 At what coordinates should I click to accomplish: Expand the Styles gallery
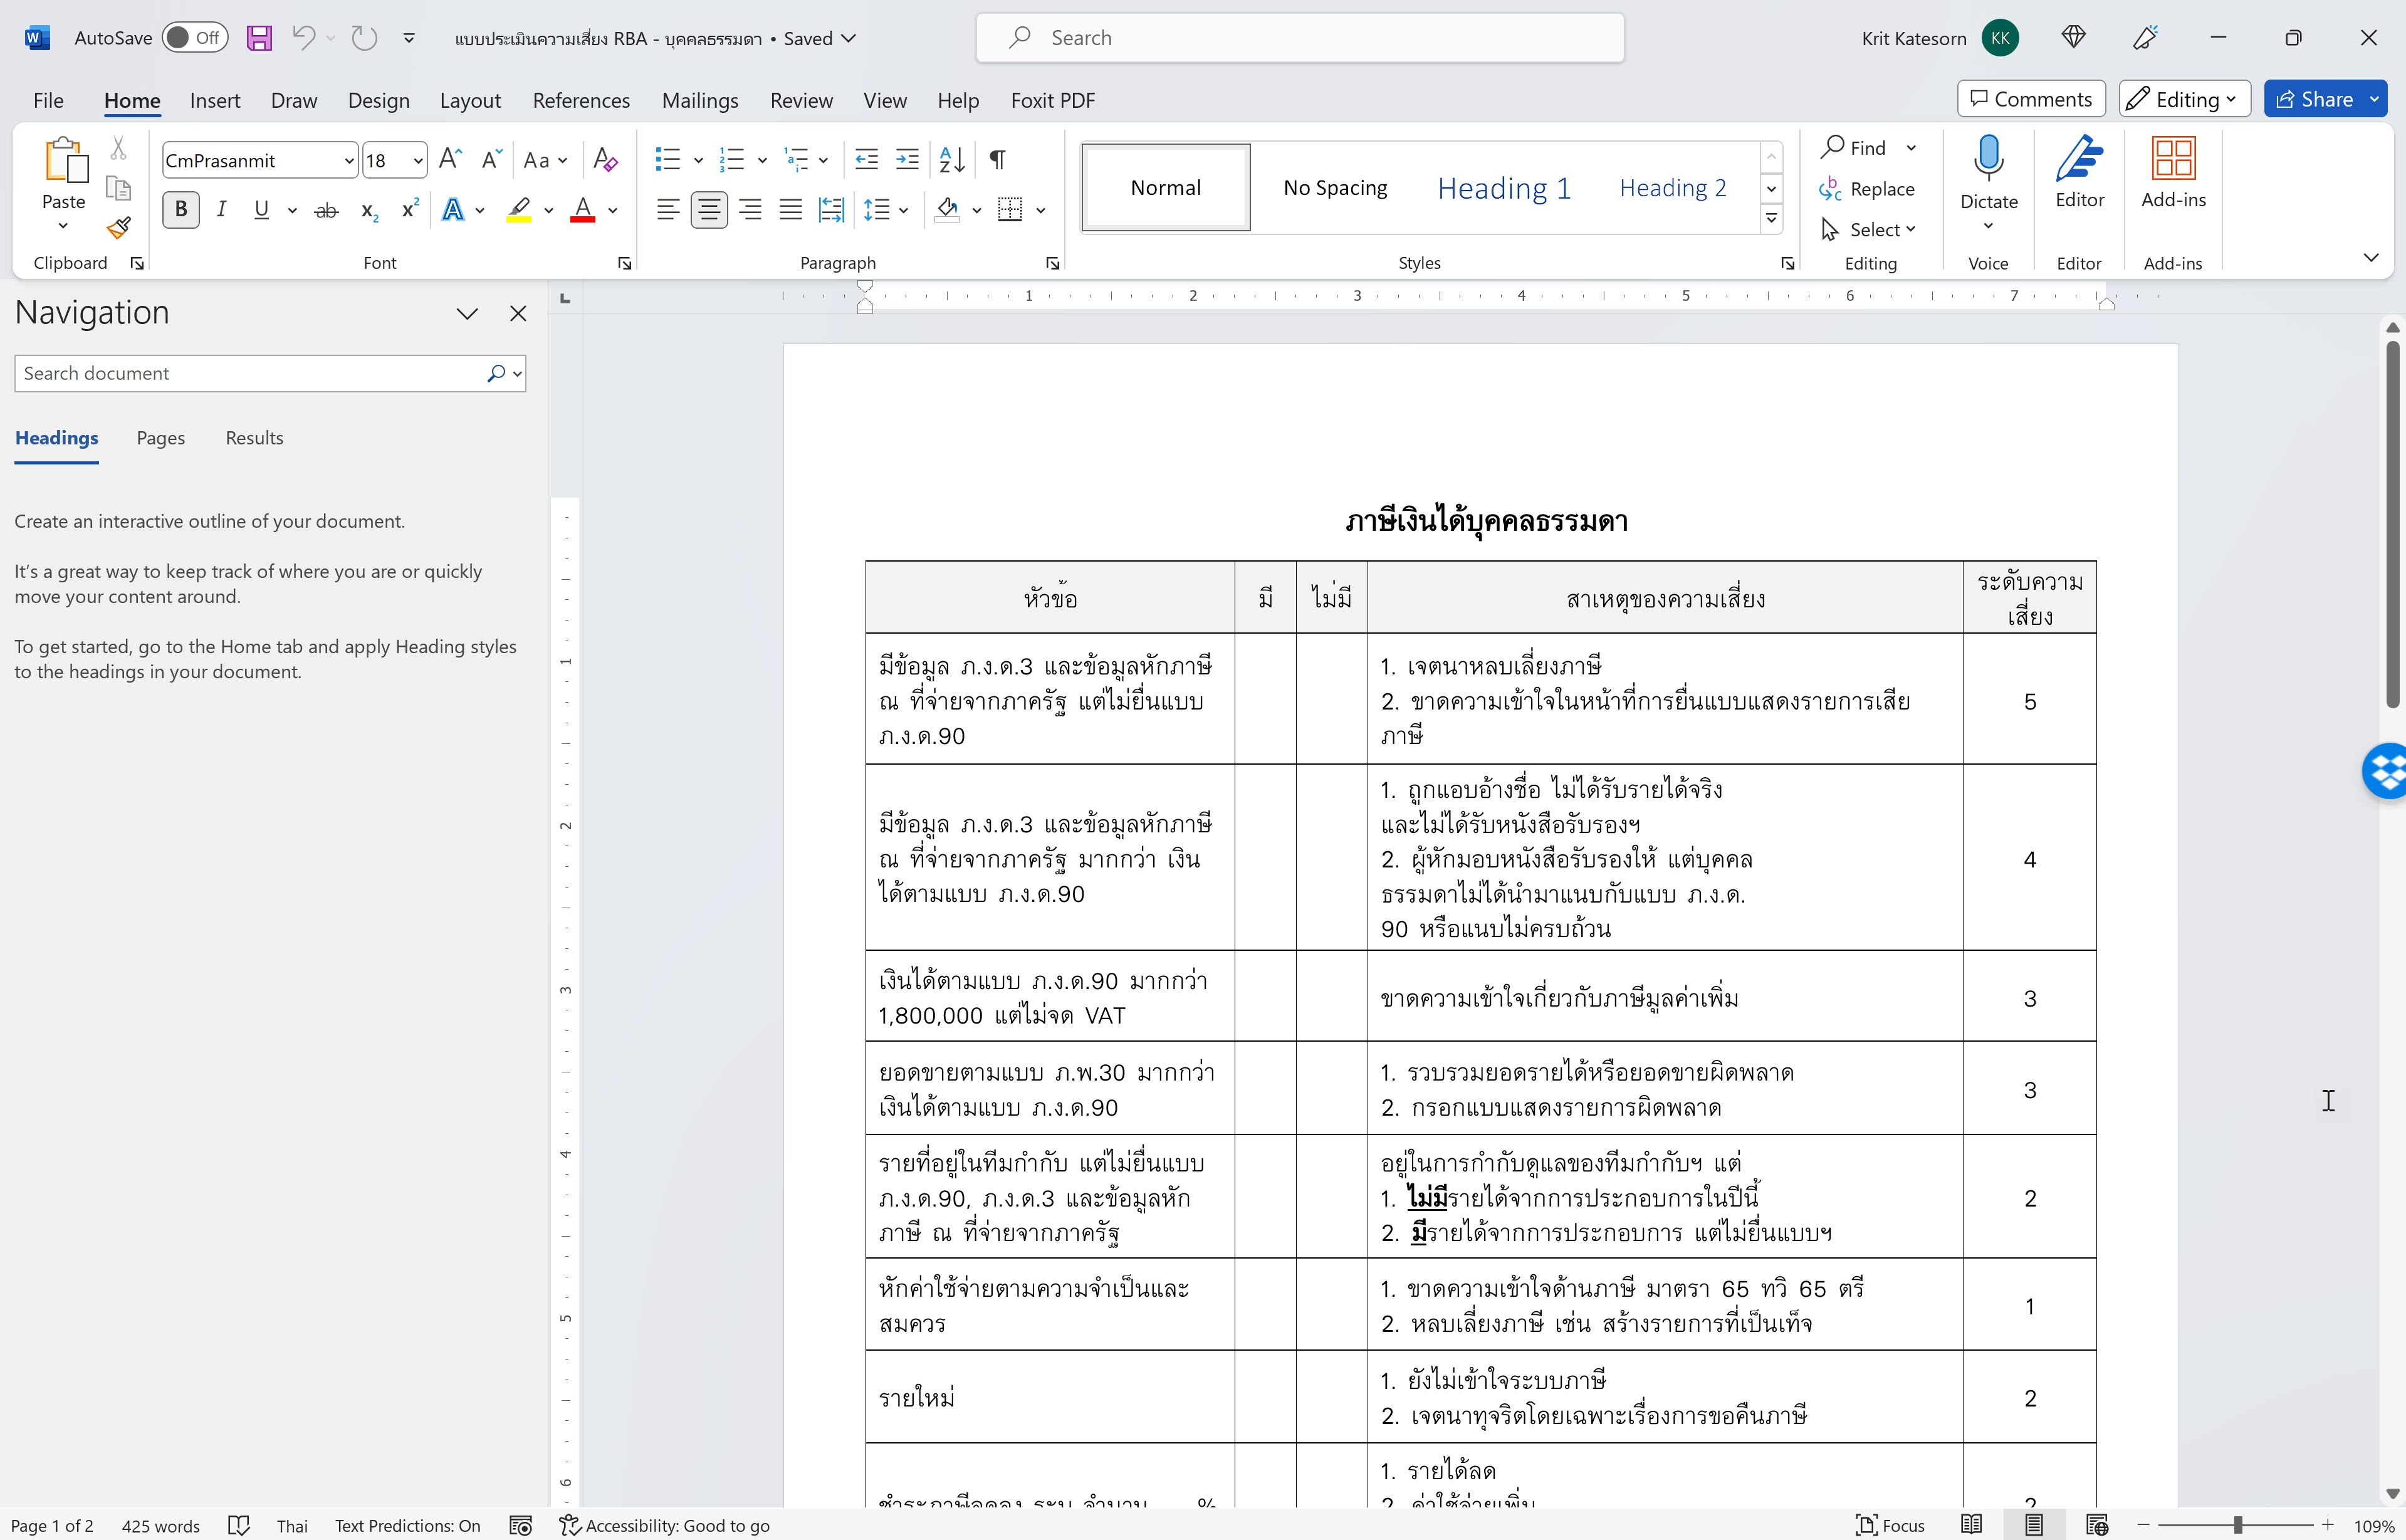1771,219
